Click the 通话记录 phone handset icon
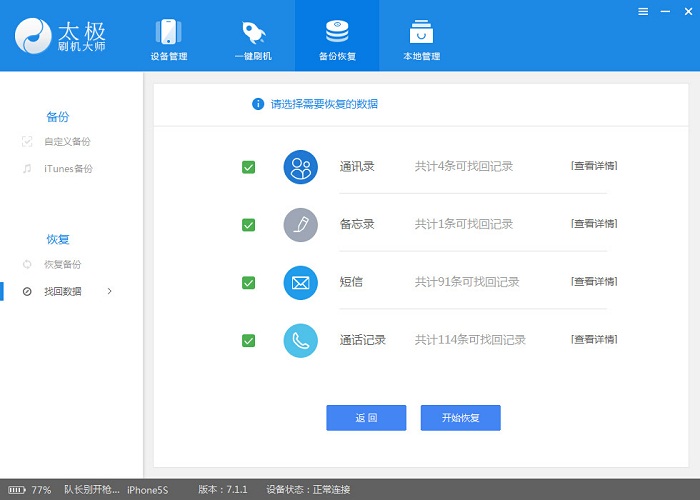Viewport: 700px width, 500px height. coord(300,341)
